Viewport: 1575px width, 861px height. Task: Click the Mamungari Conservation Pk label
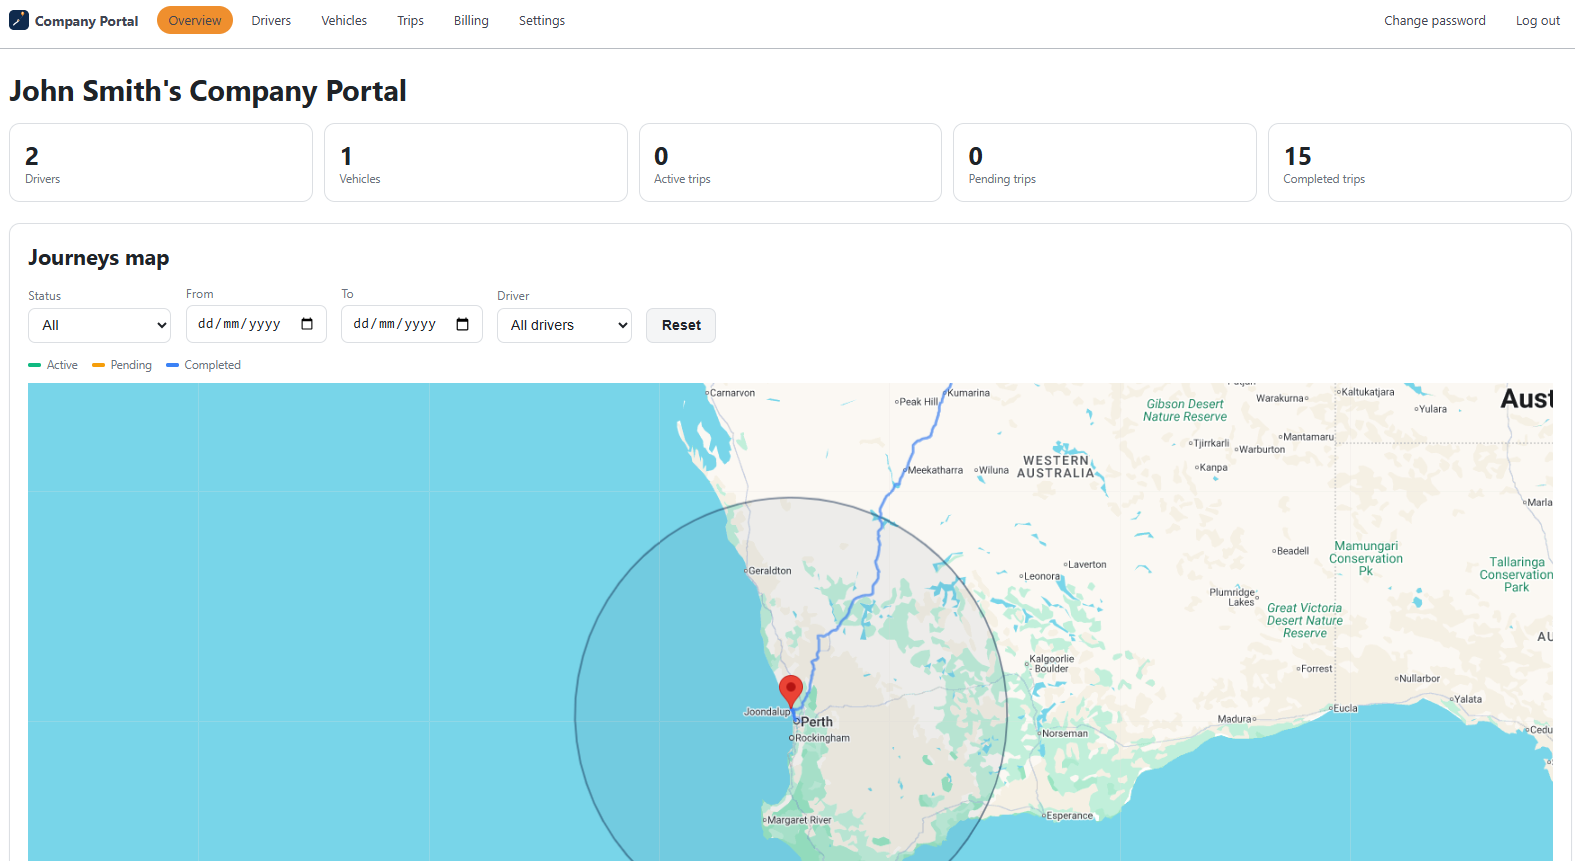[1366, 559]
